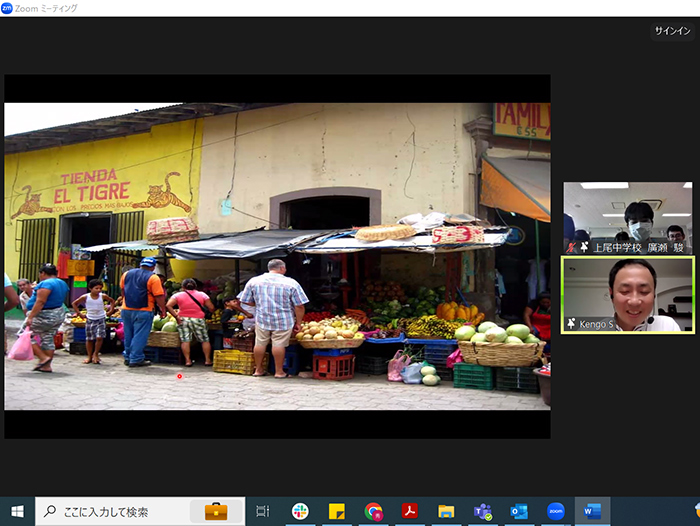700x526 pixels.
Task: Click the briefcase icon in search box
Action: [x=216, y=512]
